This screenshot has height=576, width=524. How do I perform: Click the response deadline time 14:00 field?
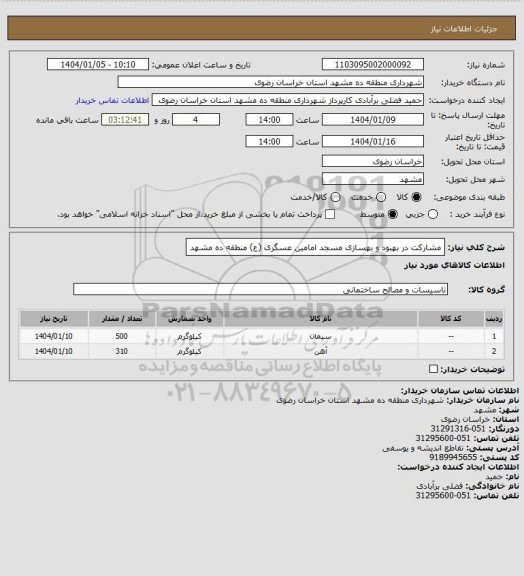point(269,120)
